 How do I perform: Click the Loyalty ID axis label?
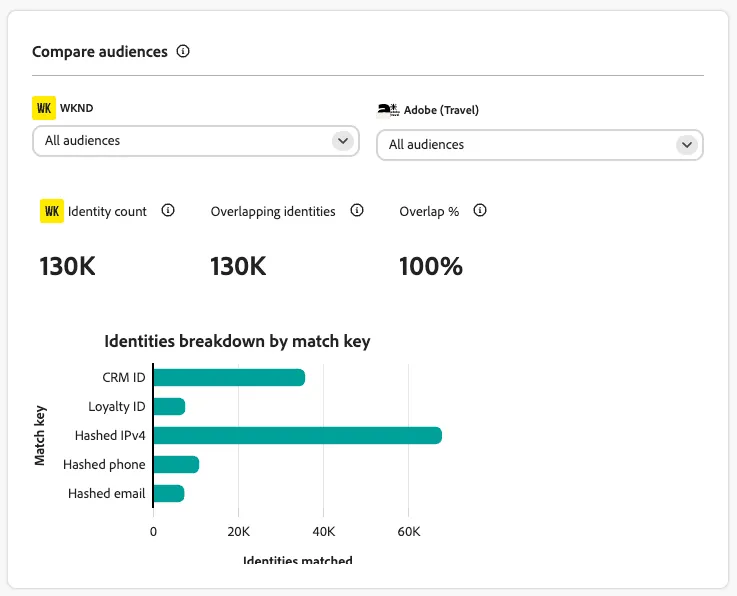tap(117, 407)
